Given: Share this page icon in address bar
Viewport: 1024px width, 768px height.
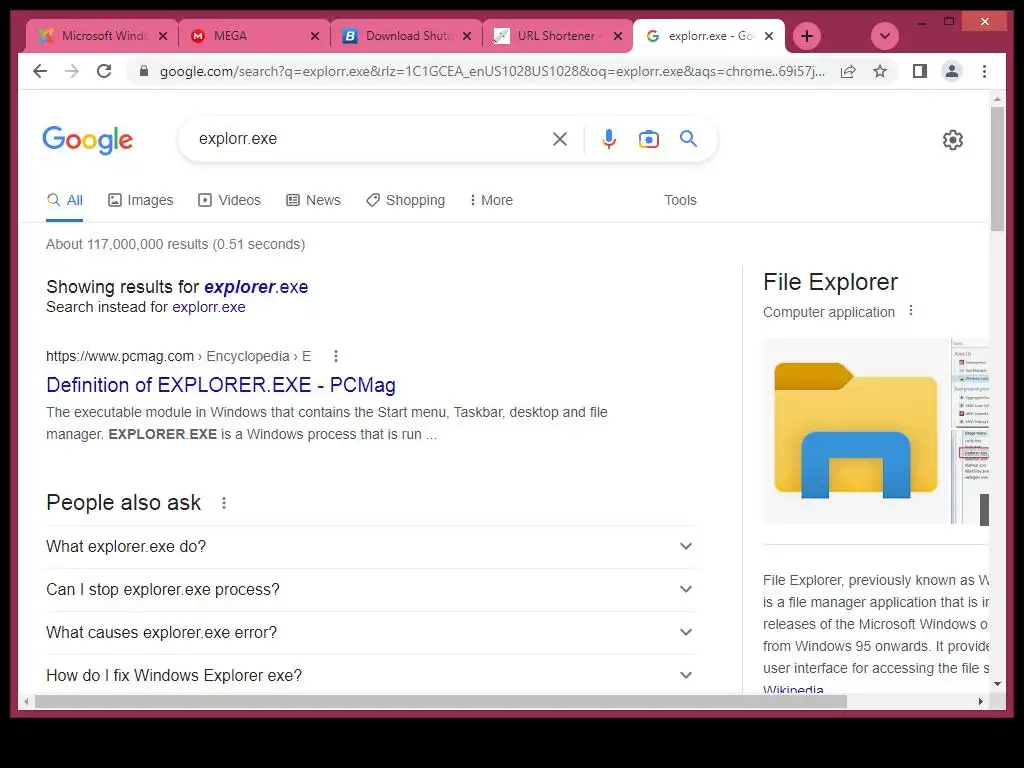Looking at the screenshot, I should (848, 71).
